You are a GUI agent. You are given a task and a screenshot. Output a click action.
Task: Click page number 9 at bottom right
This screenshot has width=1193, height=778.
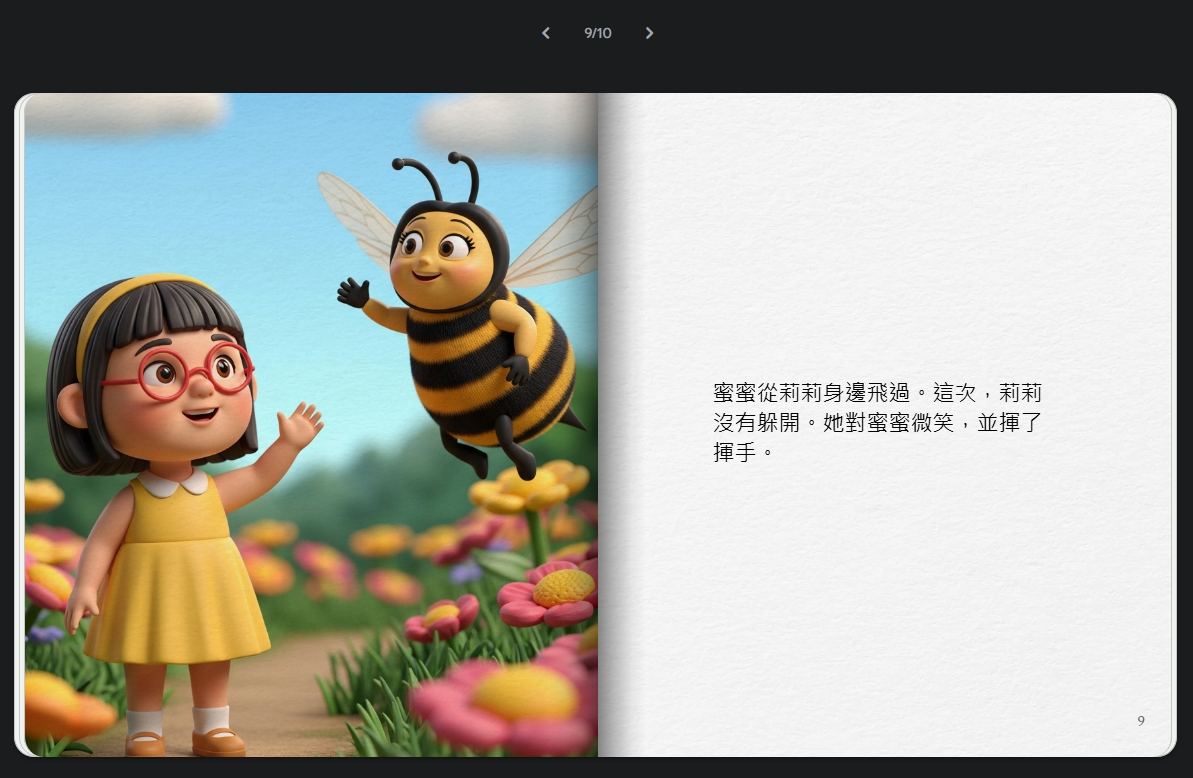1141,720
